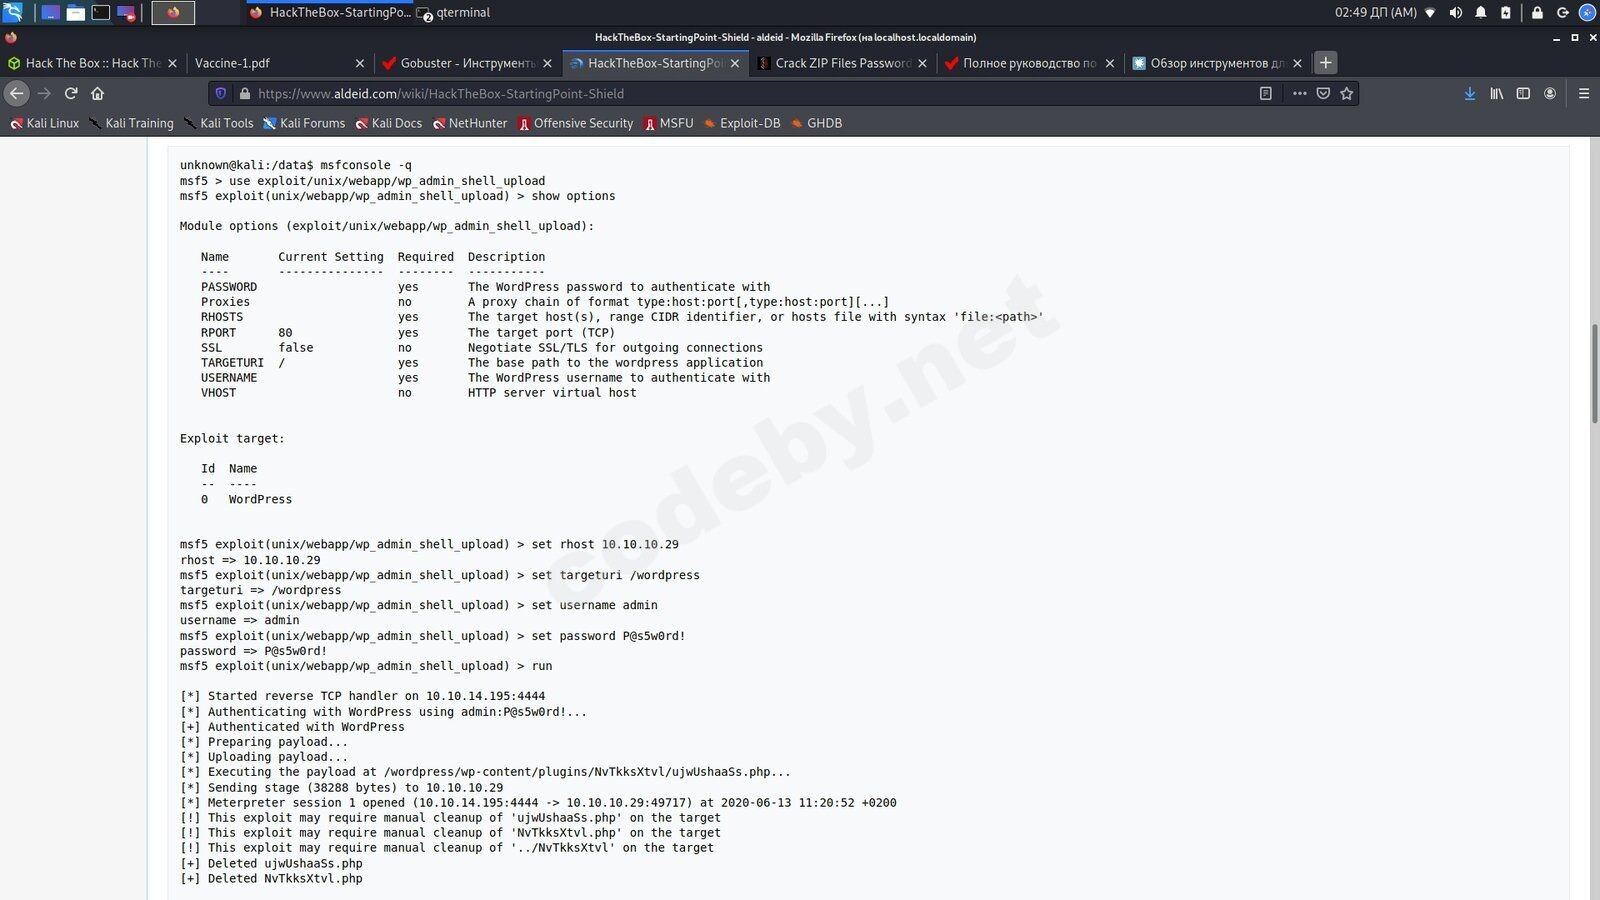This screenshot has height=900, width=1600.
Task: Open the MSFU bookmark
Action: pos(668,123)
